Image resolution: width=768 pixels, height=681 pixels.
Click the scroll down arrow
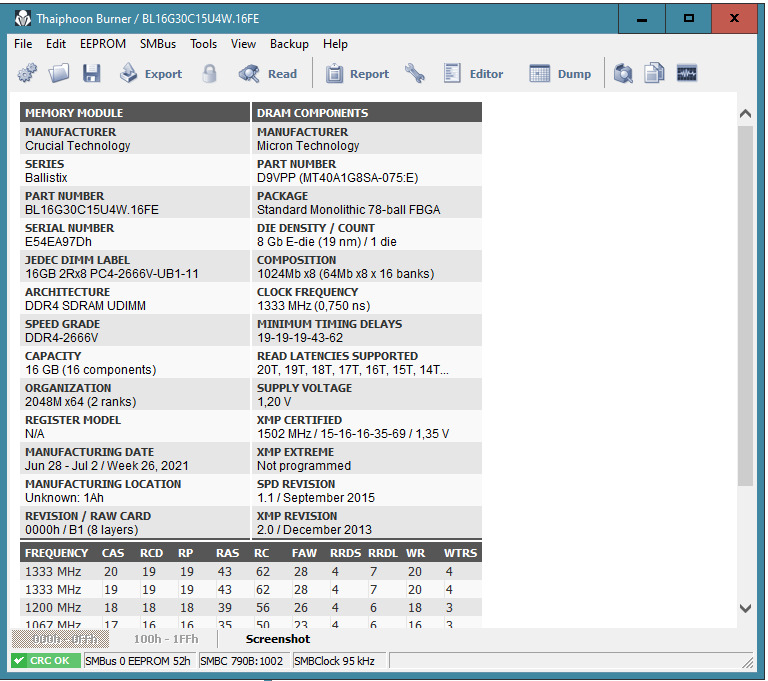click(745, 608)
